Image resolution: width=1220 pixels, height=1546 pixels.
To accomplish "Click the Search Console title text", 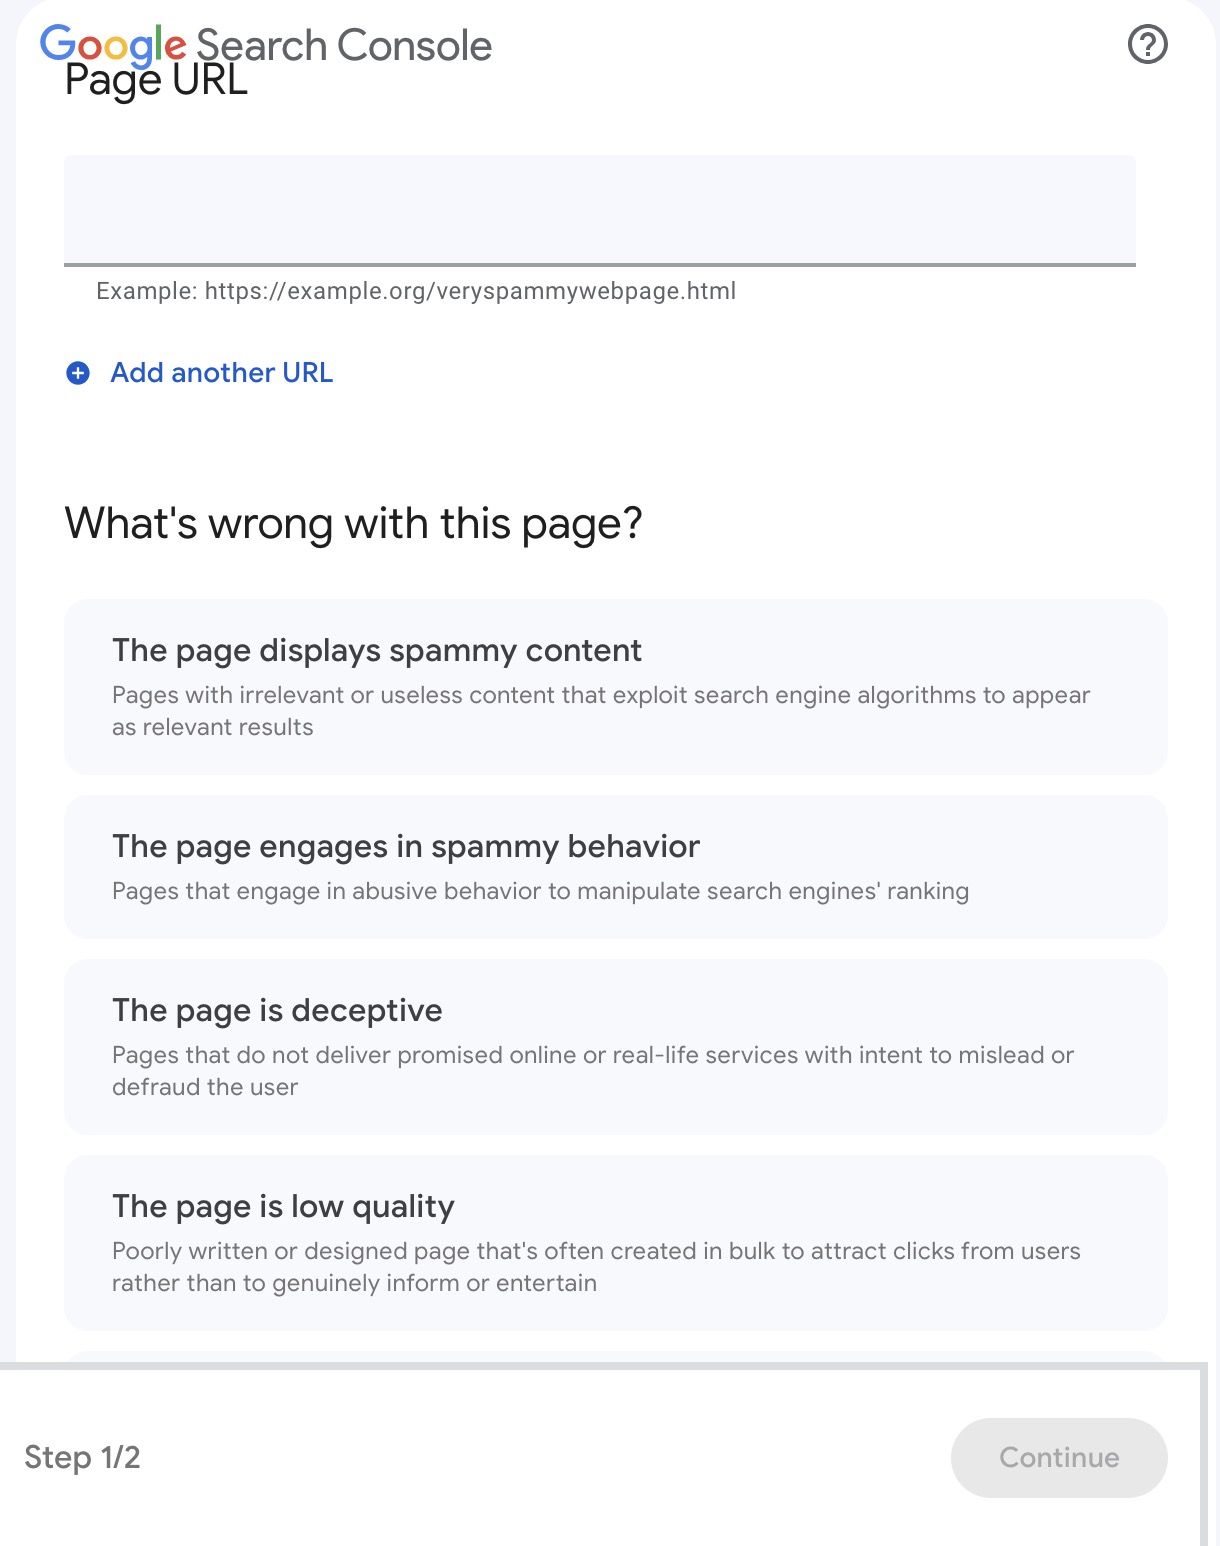I will 344,45.
